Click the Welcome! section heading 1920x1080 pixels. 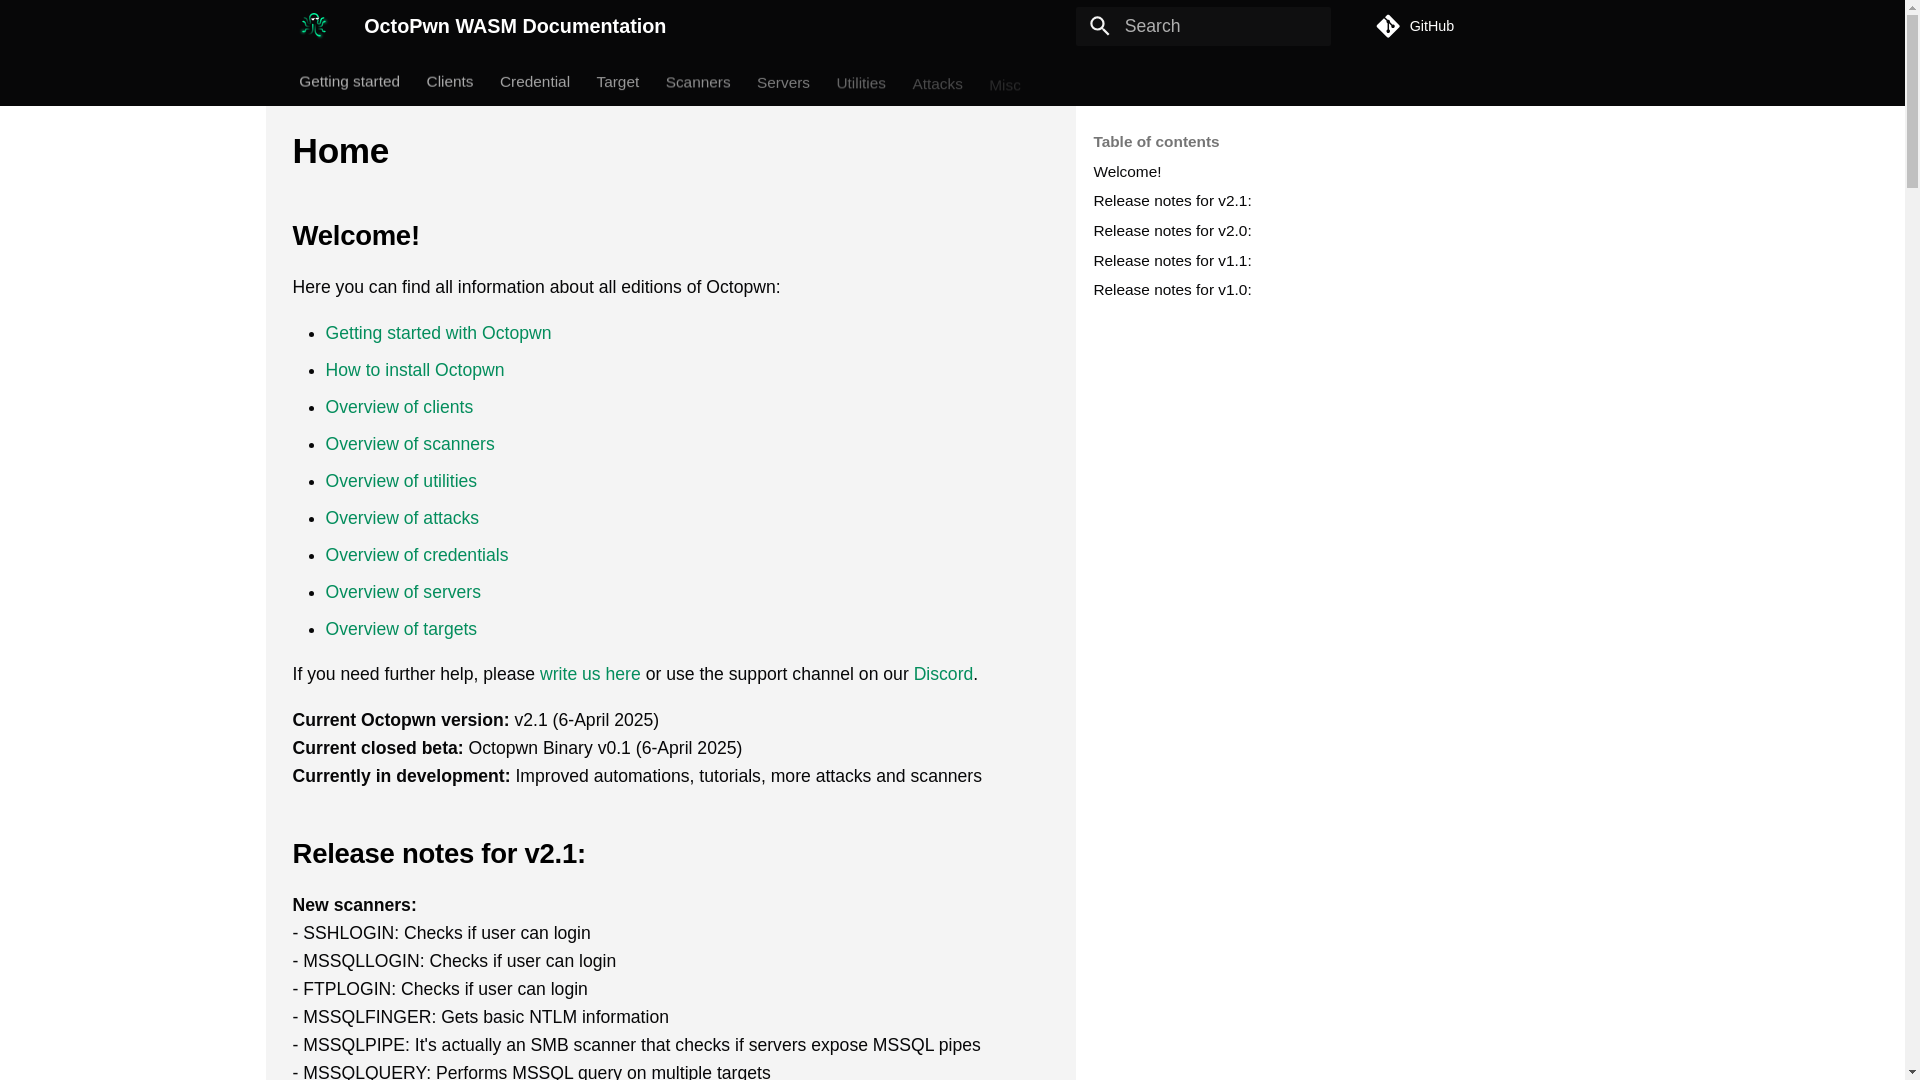[356, 236]
